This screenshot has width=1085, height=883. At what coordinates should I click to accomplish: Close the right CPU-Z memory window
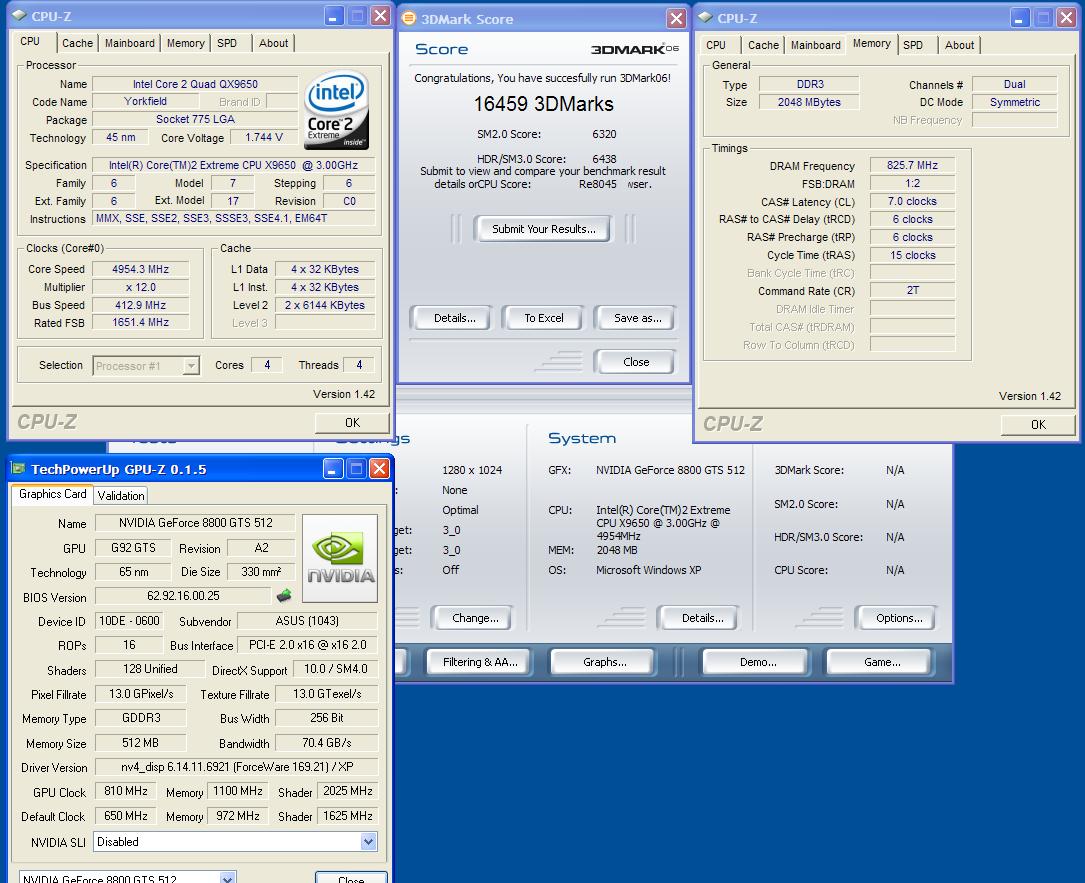coord(1066,17)
